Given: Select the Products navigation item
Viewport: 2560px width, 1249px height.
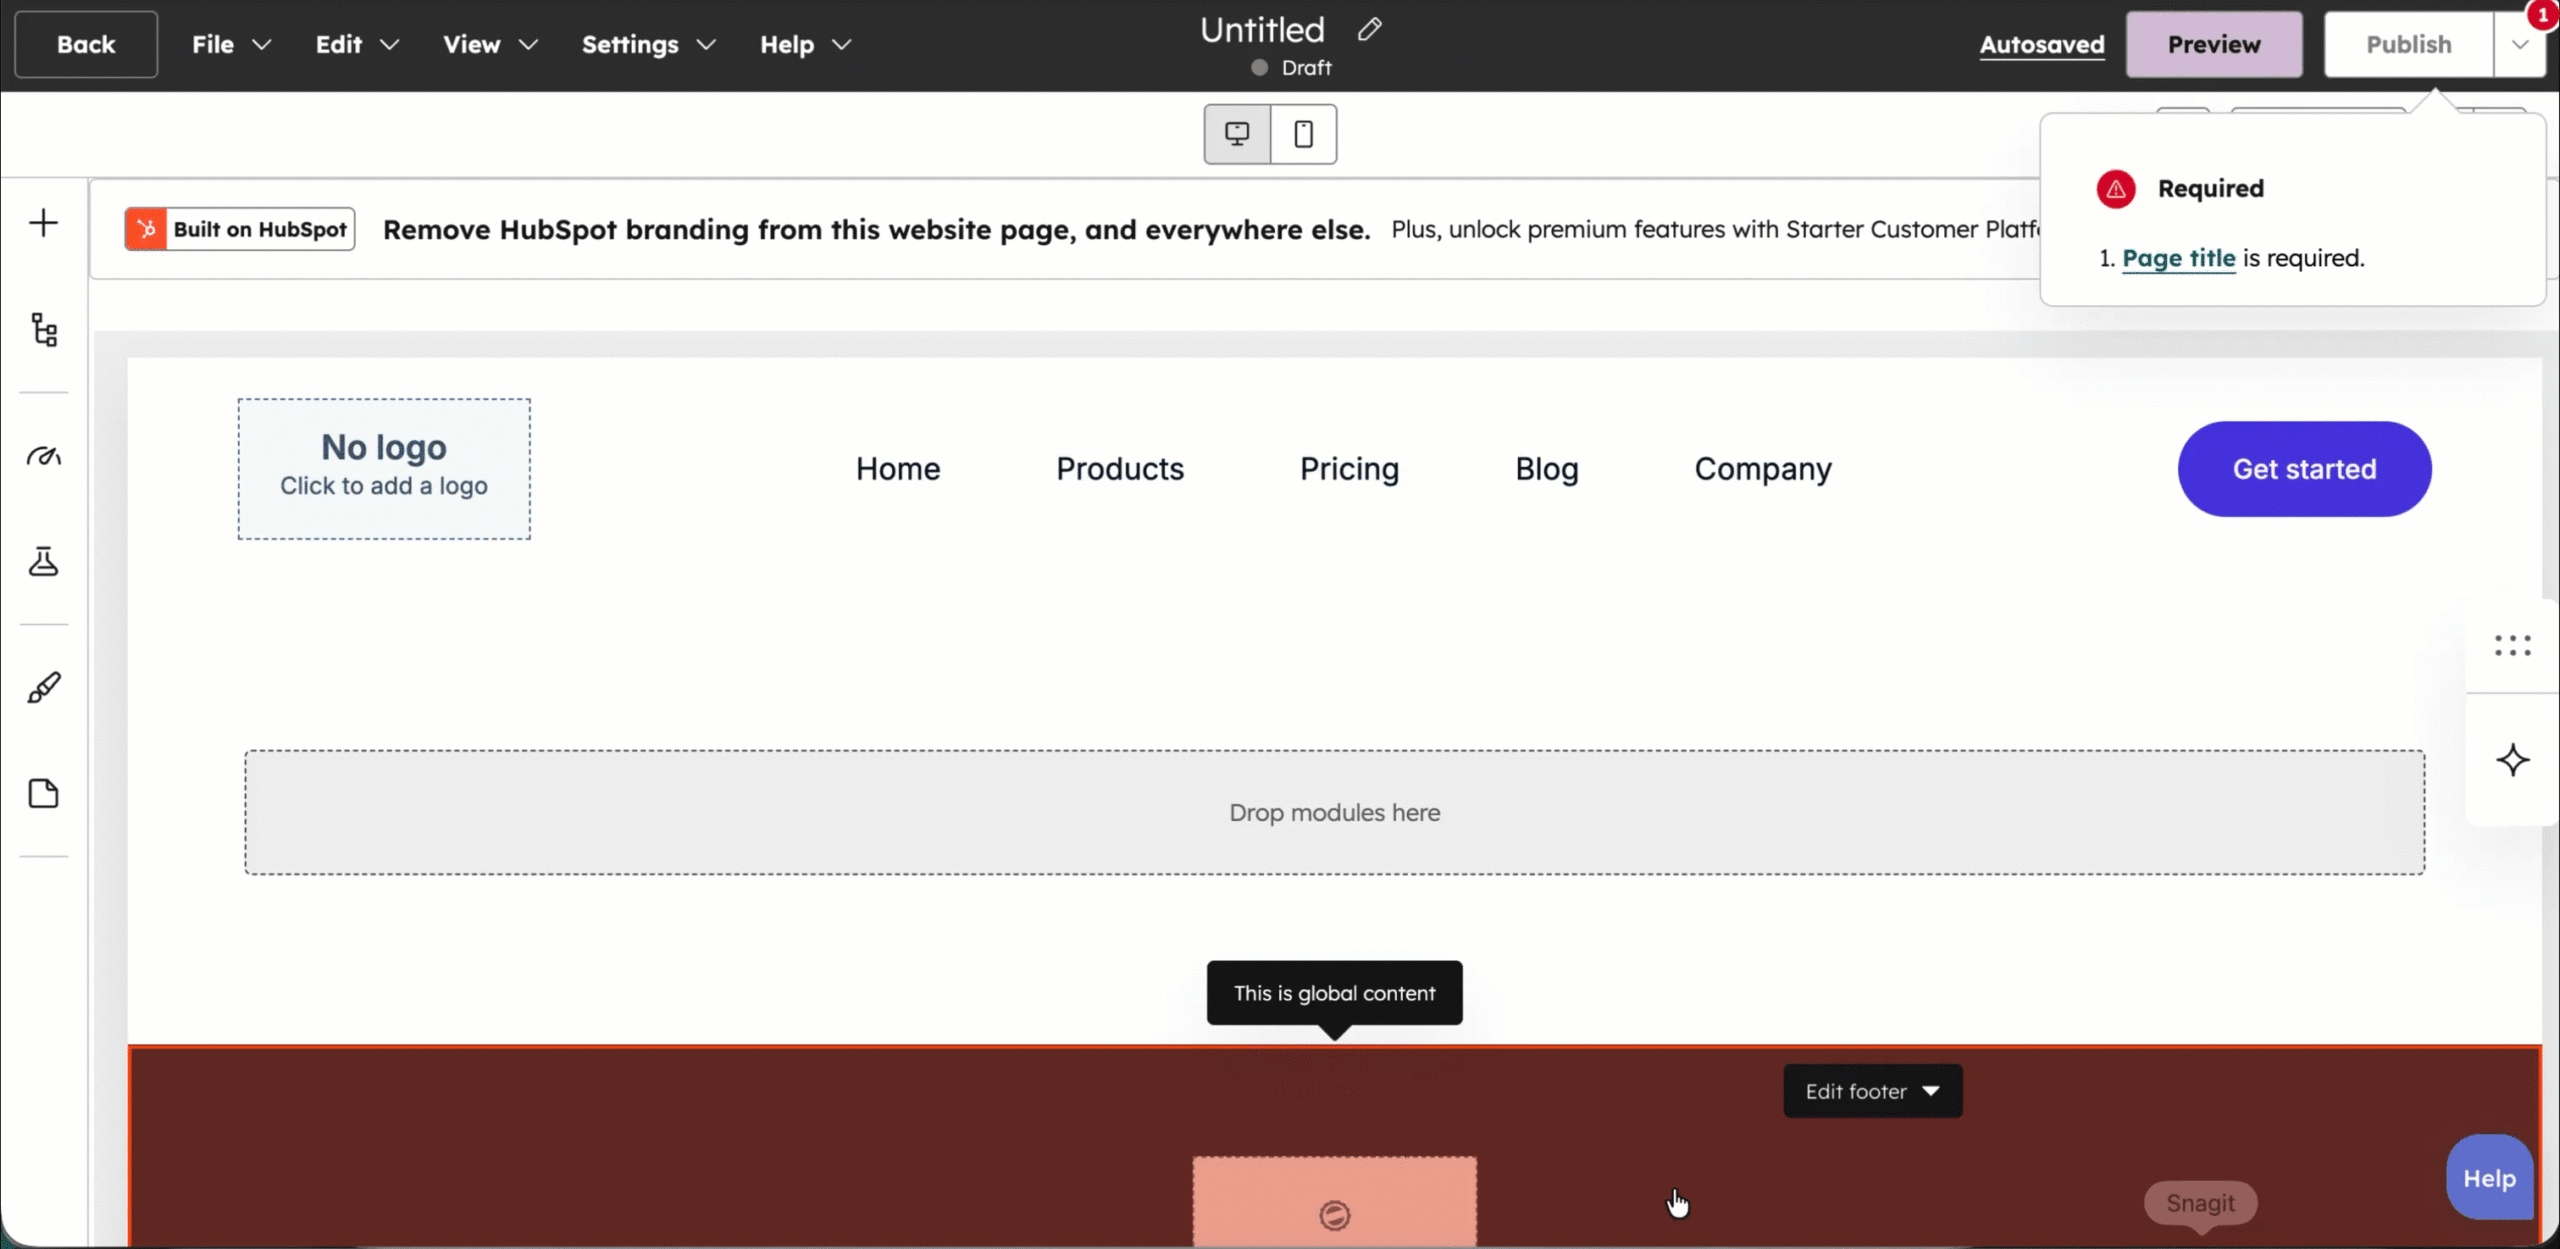Looking at the screenshot, I should (1120, 469).
